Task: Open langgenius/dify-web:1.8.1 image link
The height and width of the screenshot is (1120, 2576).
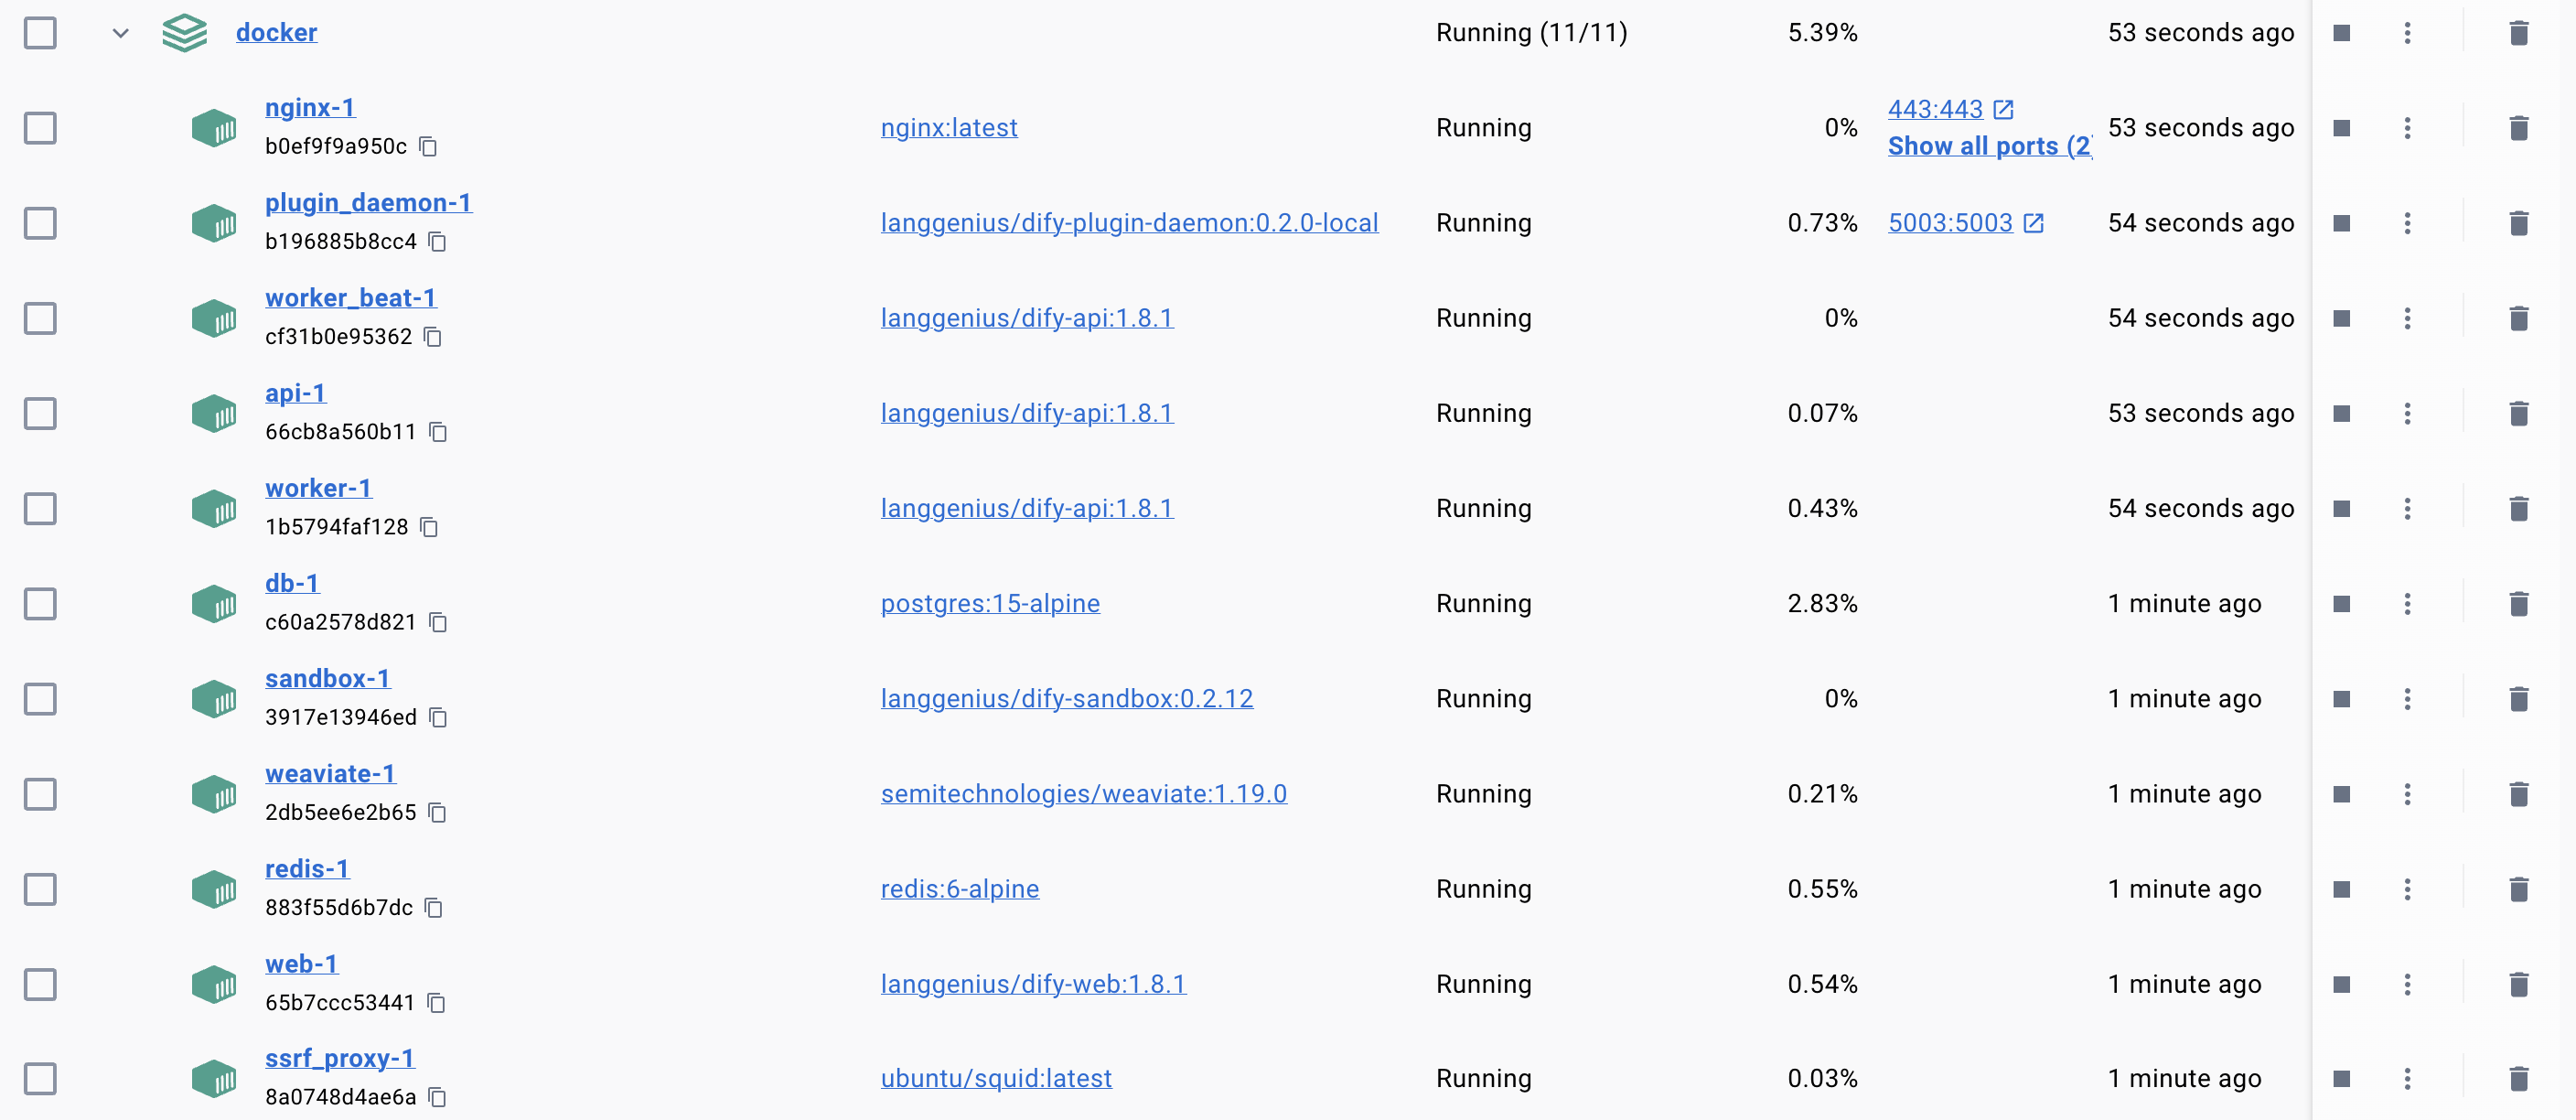Action: [1033, 984]
